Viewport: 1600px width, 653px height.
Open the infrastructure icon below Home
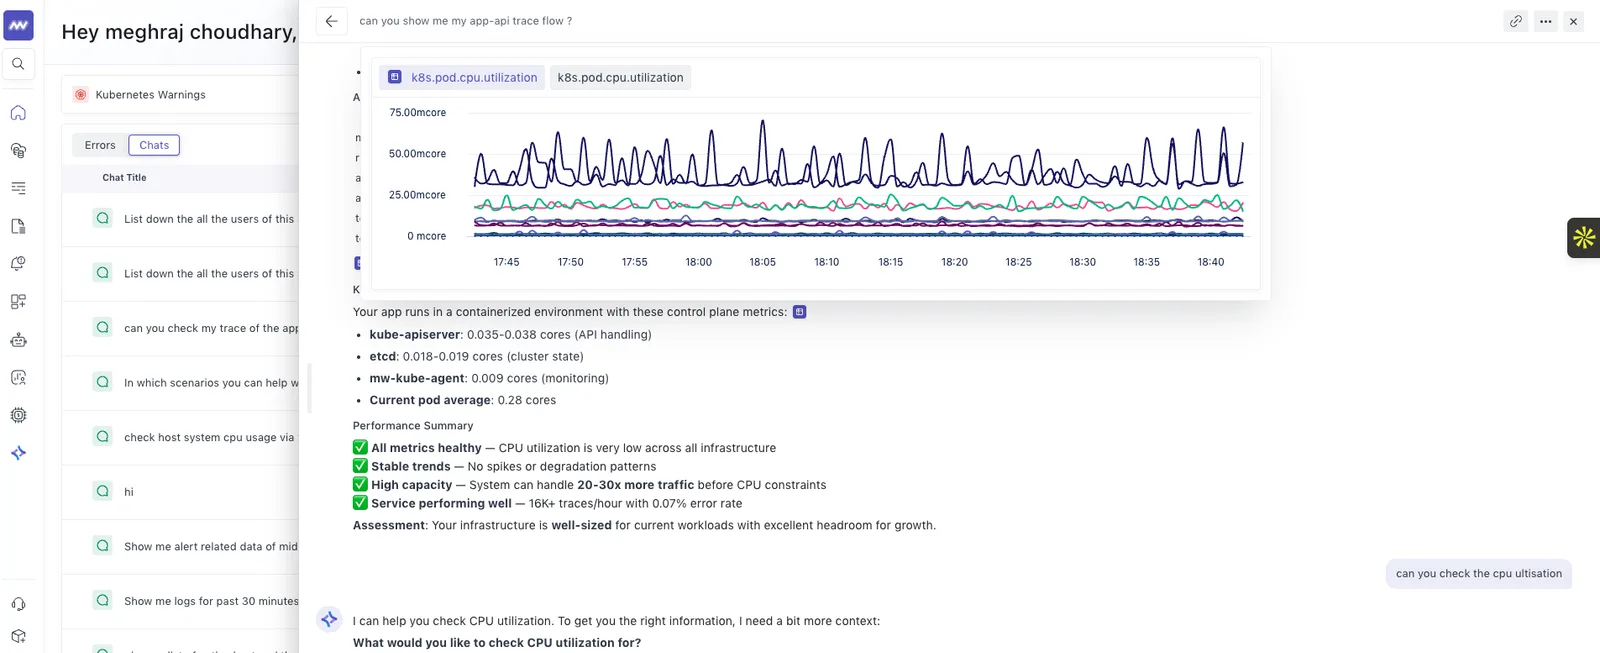(x=18, y=151)
